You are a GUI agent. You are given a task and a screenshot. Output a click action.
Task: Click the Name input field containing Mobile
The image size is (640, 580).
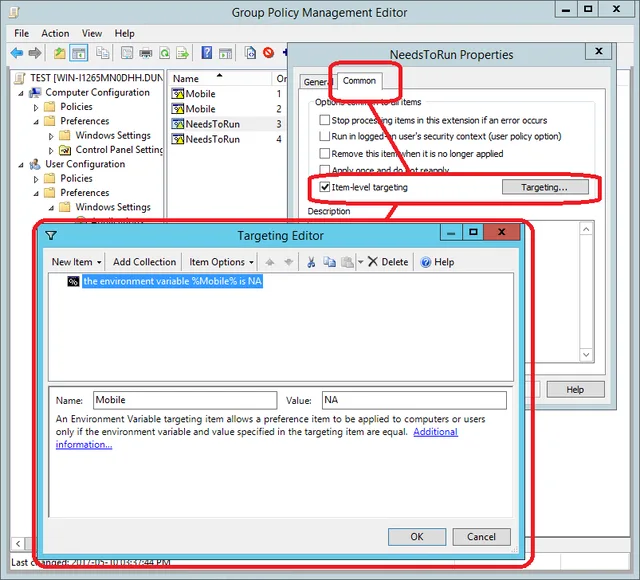coord(185,400)
